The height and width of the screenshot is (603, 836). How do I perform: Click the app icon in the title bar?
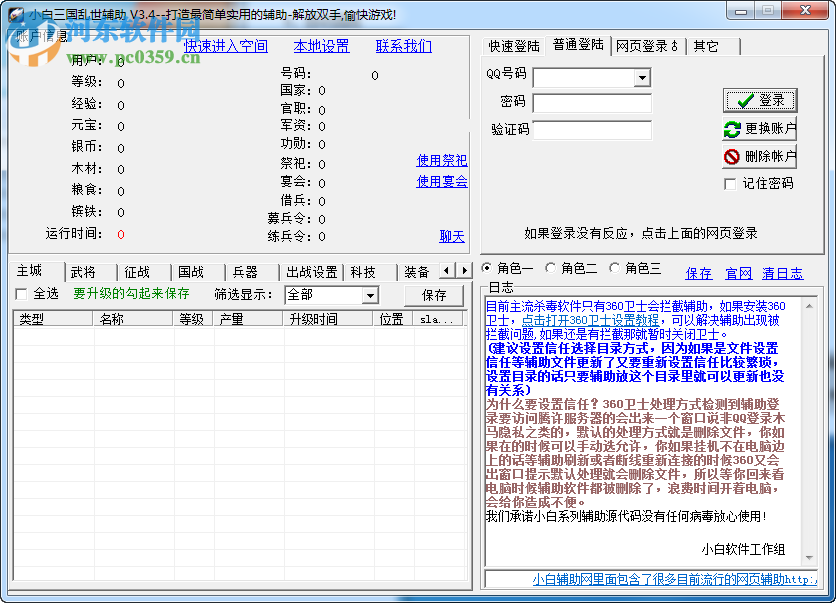(x=15, y=14)
